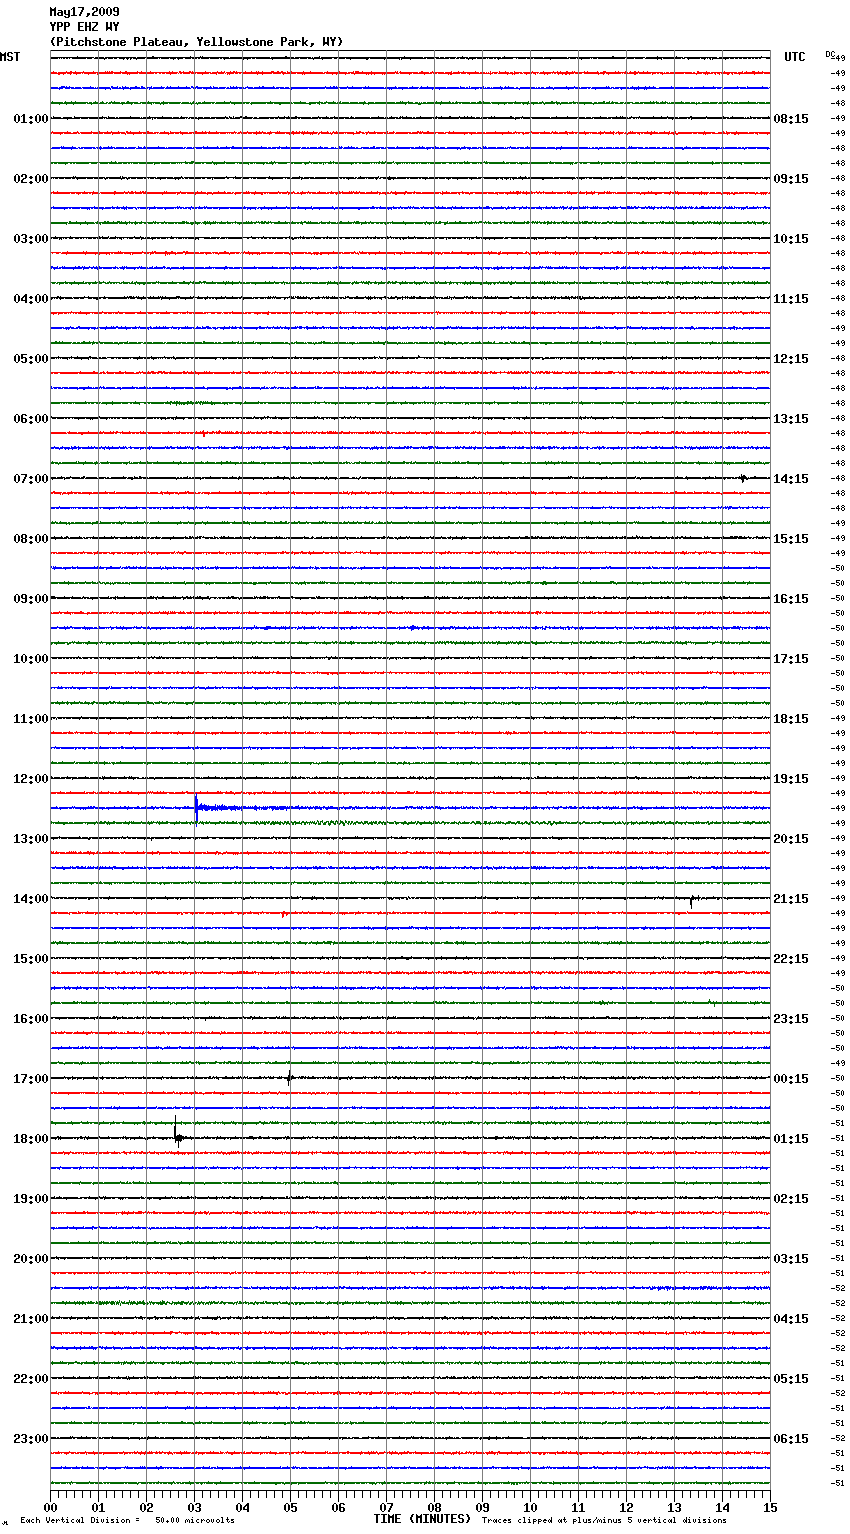Select the 22:00 MST hour label
This screenshot has width=850, height=1534.
tap(31, 1379)
